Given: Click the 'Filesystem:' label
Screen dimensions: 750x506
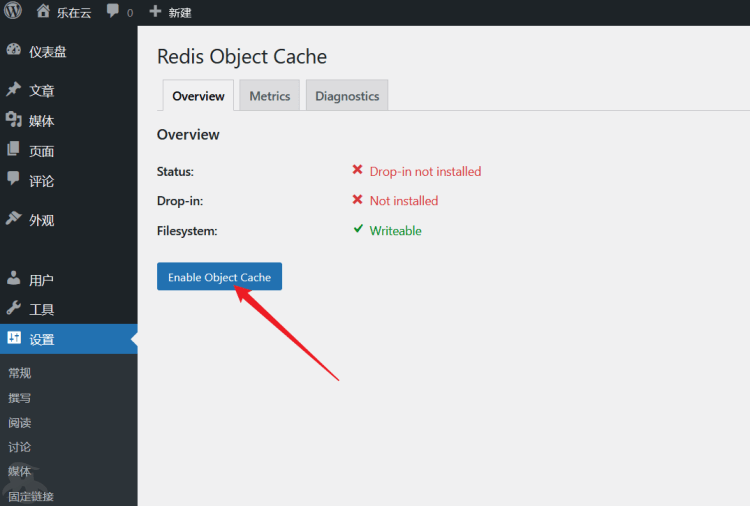Looking at the screenshot, I should coord(187,231).
